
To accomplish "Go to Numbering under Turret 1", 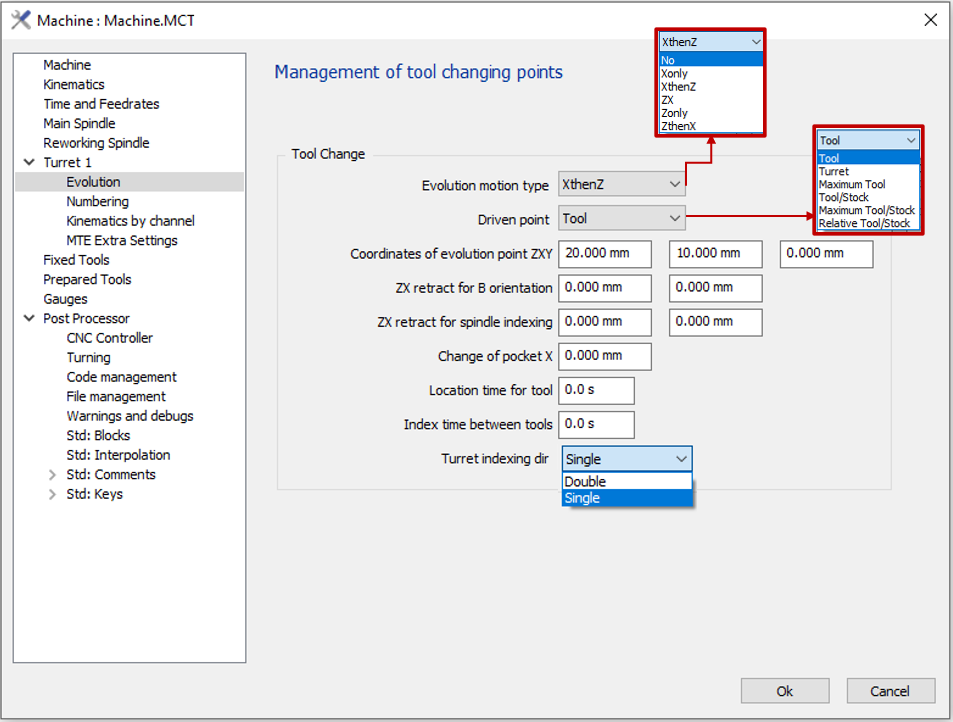I will click(97, 202).
